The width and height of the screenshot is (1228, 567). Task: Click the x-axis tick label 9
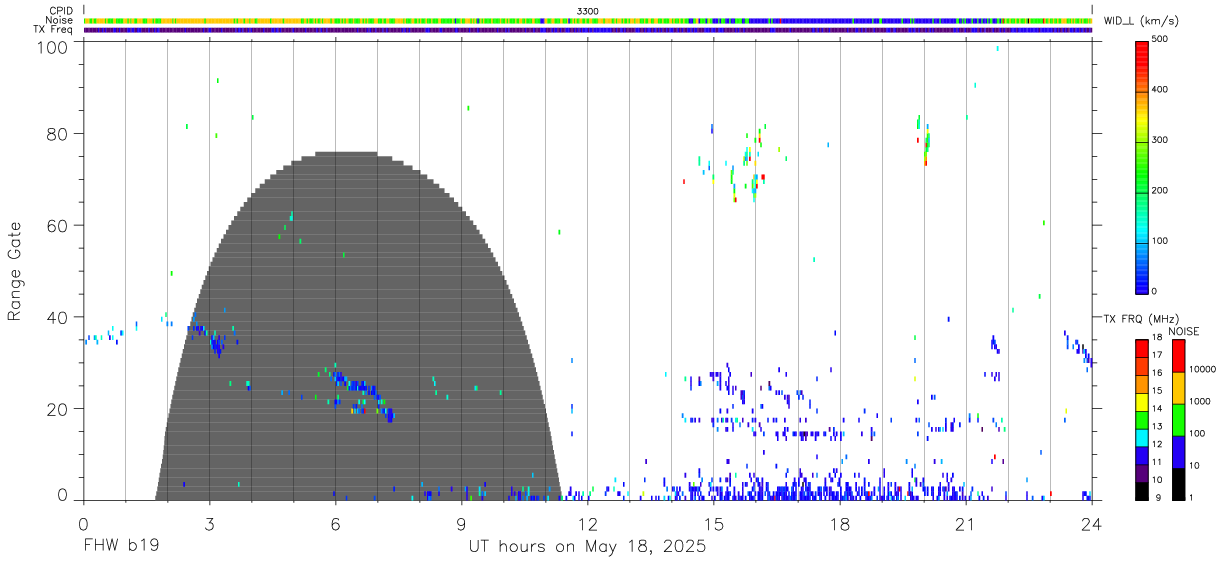click(461, 523)
